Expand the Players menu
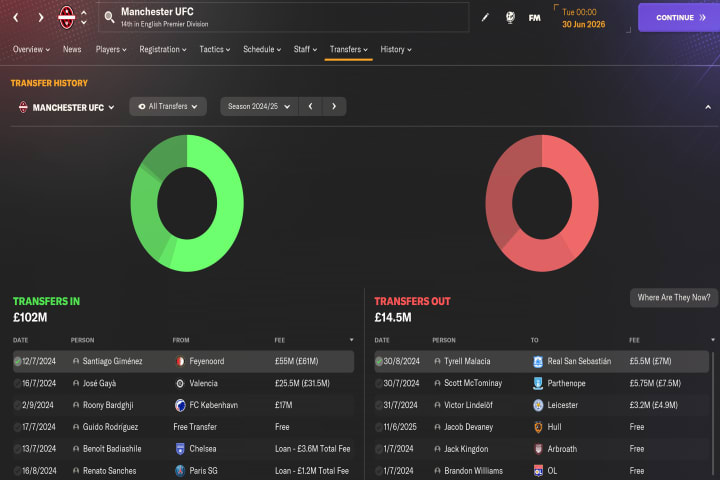Image resolution: width=720 pixels, height=480 pixels. 111,49
